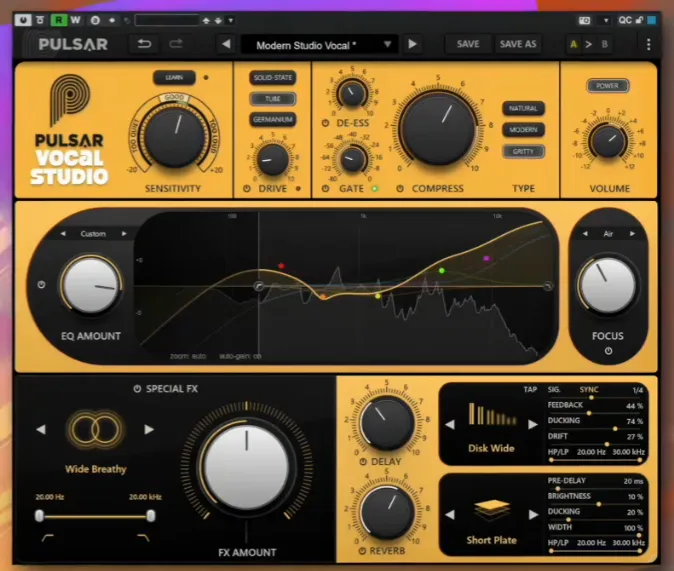The image size is (674, 571).
Task: Click the POWER button above Volume
Action: pyautogui.click(x=607, y=86)
